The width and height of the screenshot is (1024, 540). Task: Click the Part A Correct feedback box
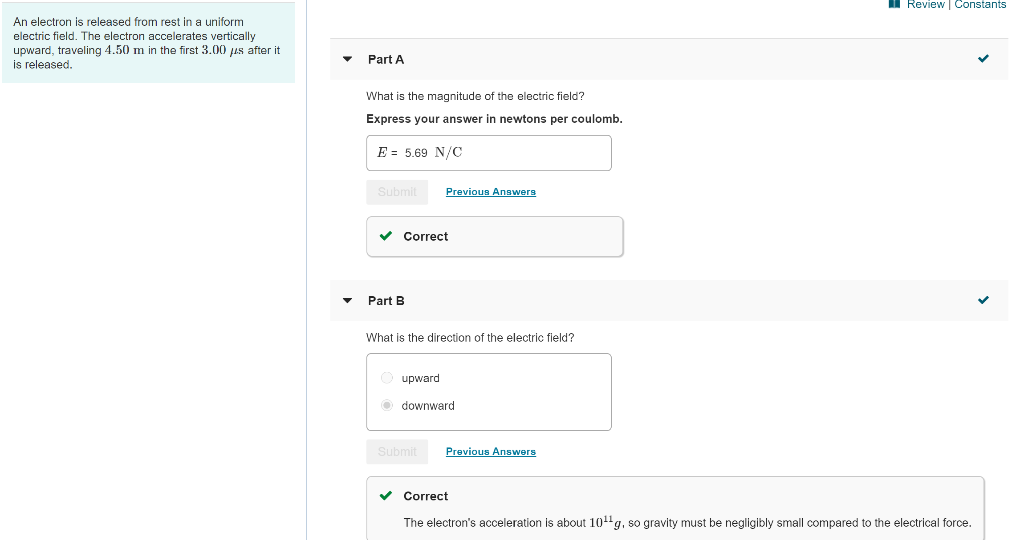494,237
